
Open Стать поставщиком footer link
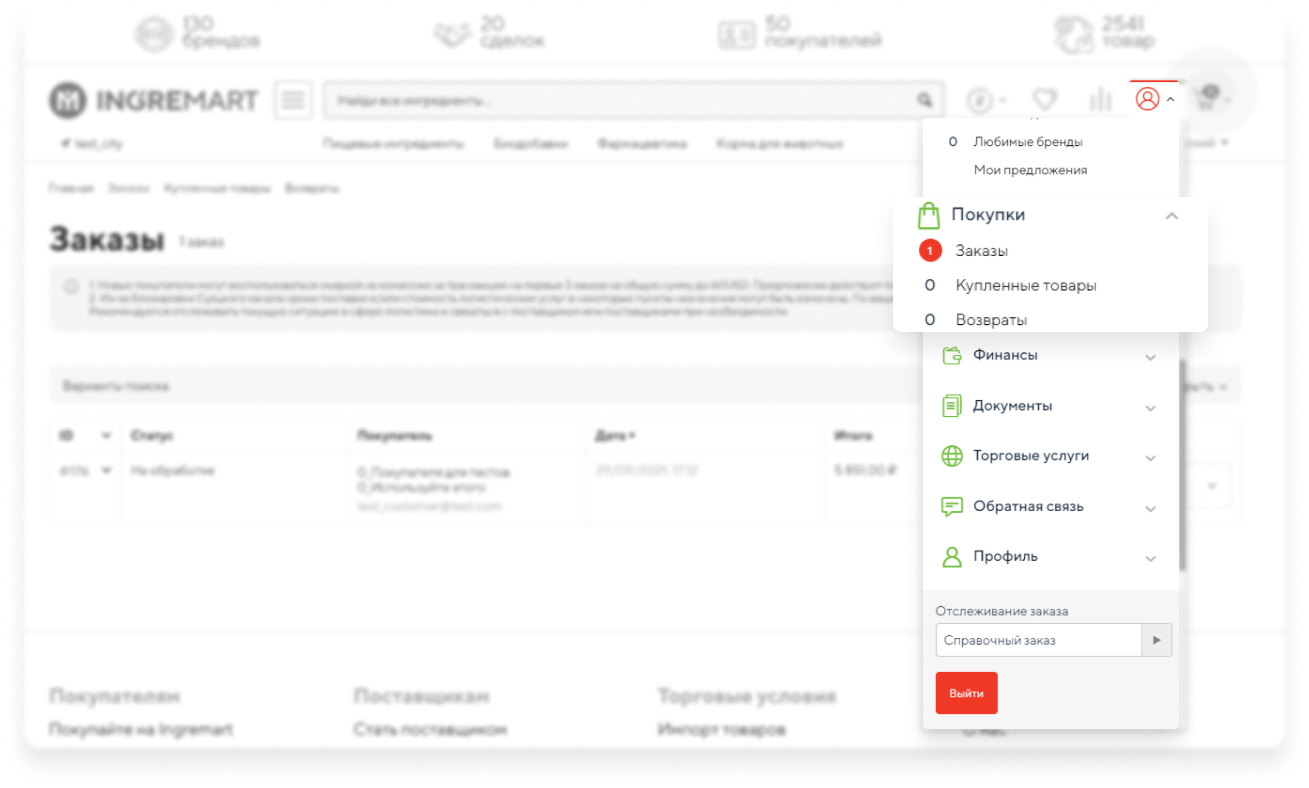(430, 729)
